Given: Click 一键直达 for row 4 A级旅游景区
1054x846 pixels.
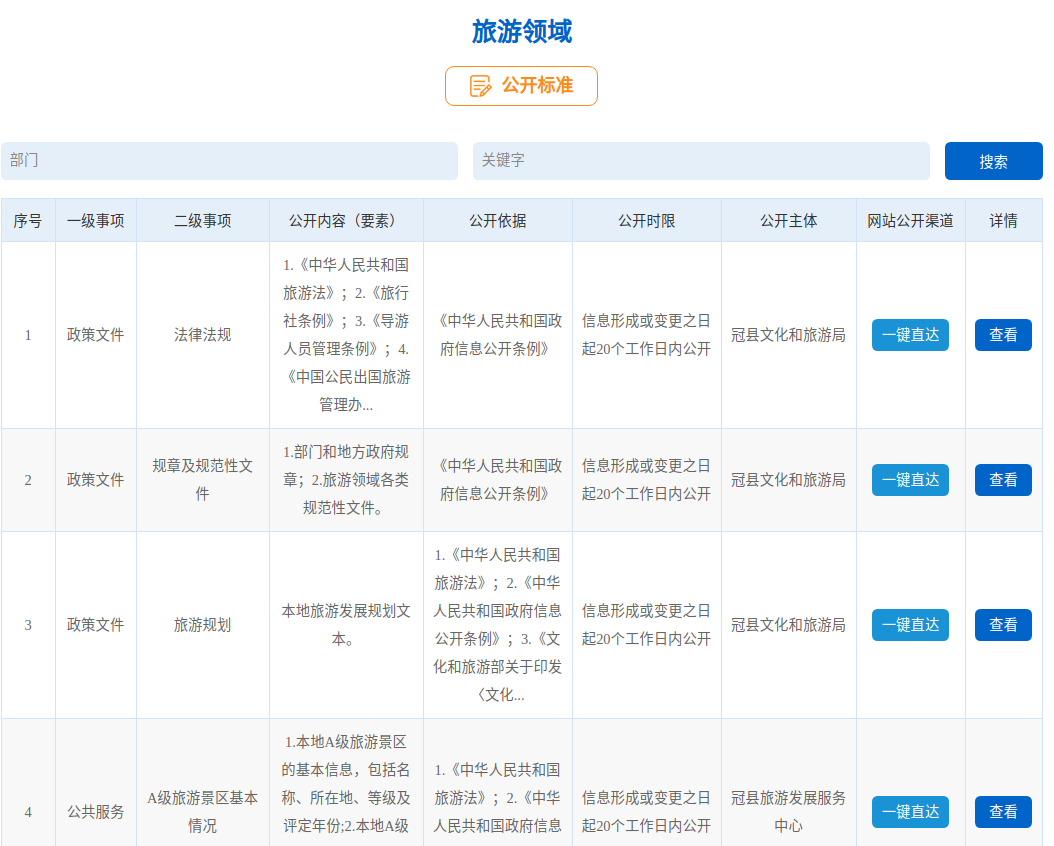Looking at the screenshot, I should 910,812.
